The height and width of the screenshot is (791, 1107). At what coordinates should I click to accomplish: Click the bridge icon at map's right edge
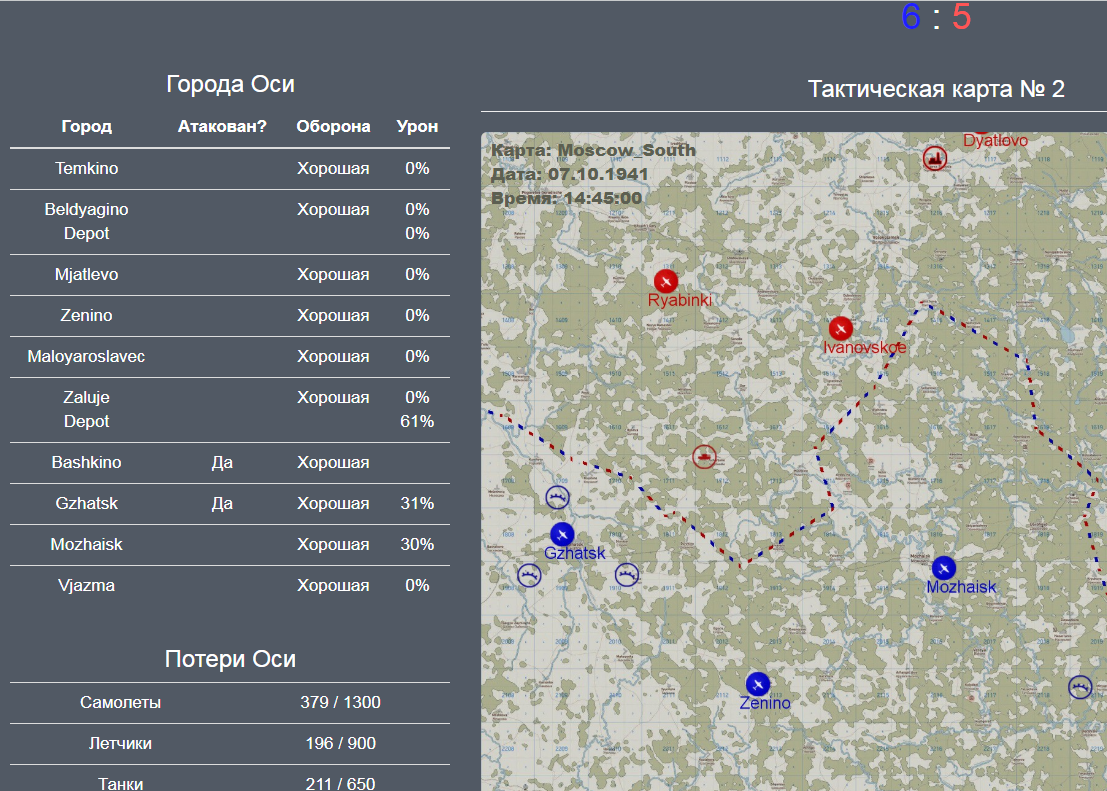click(x=1080, y=686)
